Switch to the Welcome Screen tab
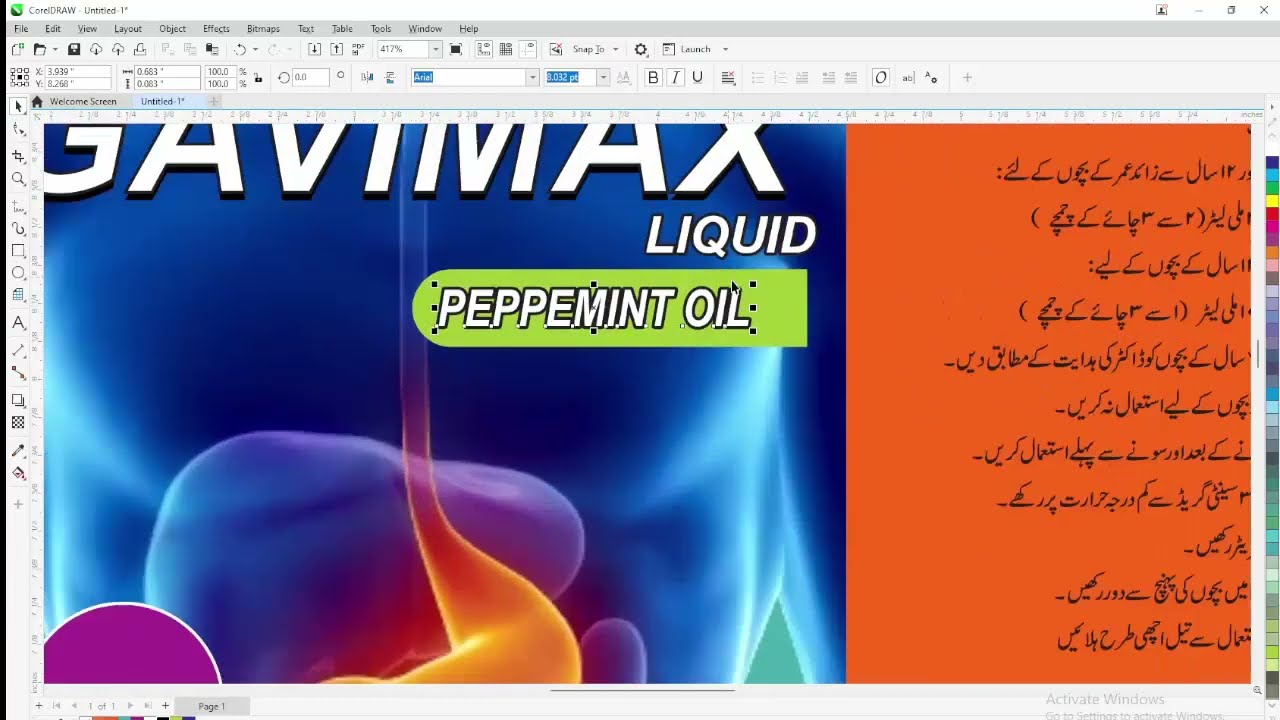This screenshot has width=1280, height=720. pyautogui.click(x=83, y=101)
